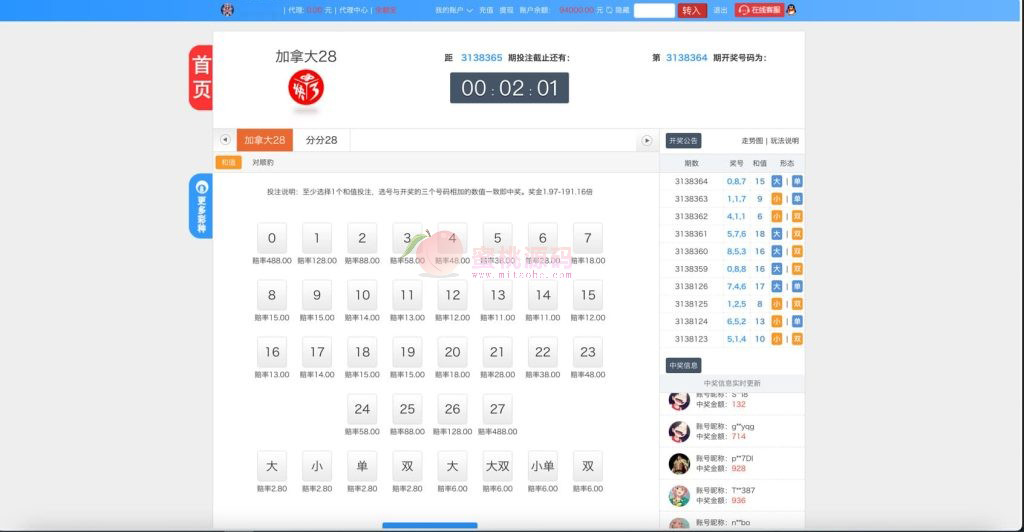The width and height of the screenshot is (1024, 532).
Task: Click the transfer amount input field
Action: click(x=654, y=10)
